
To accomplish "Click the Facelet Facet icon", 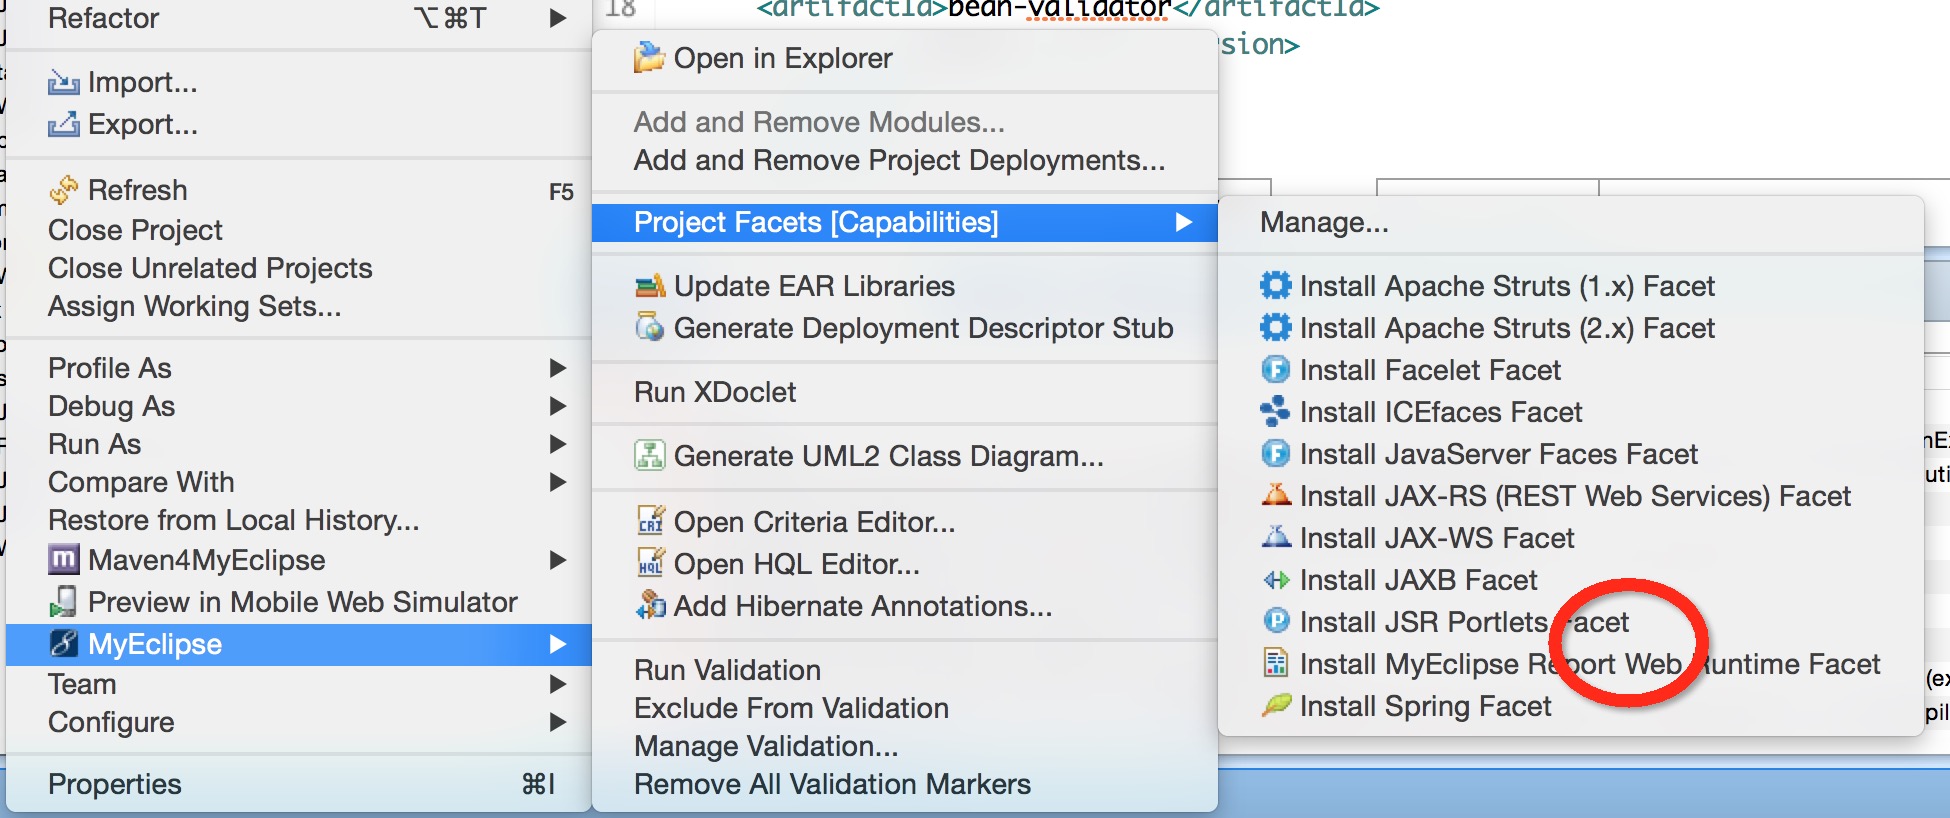I will [x=1275, y=370].
